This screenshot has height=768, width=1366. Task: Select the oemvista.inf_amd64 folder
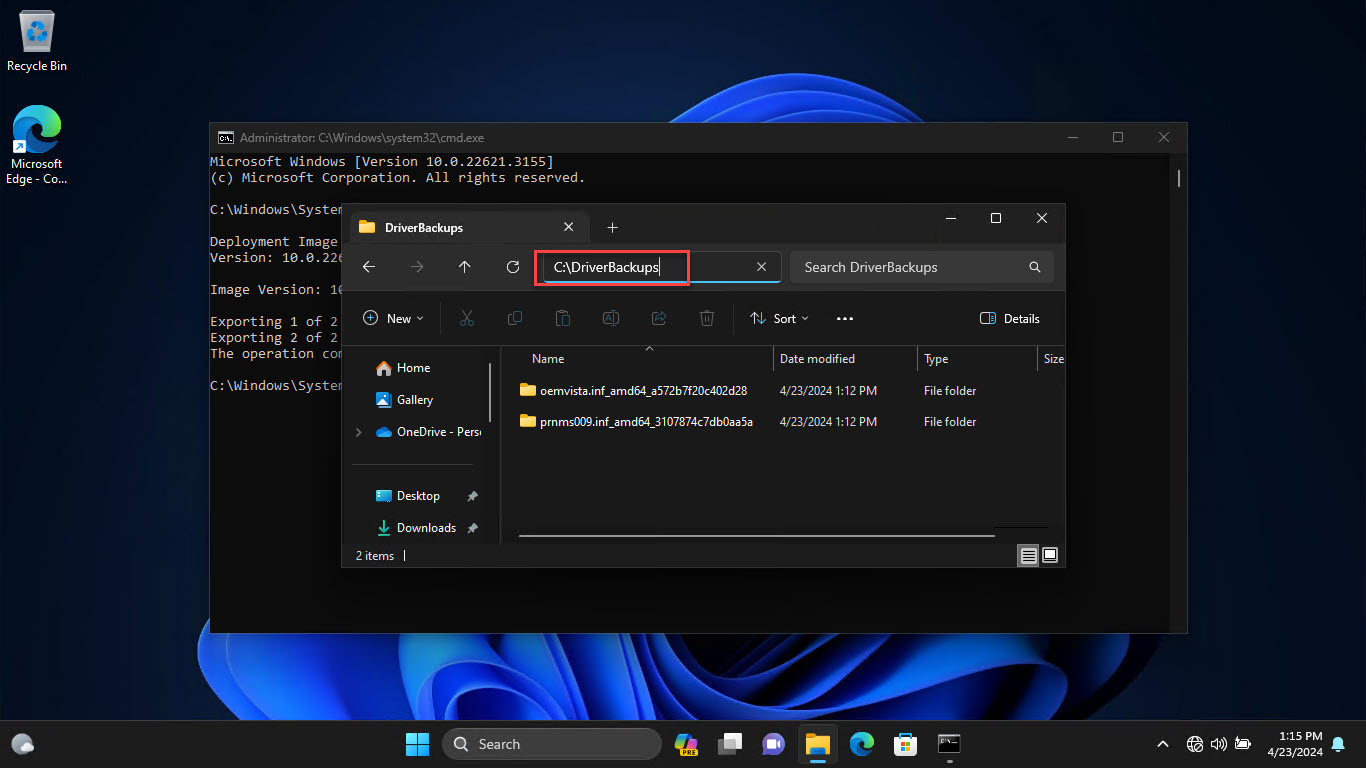point(643,391)
